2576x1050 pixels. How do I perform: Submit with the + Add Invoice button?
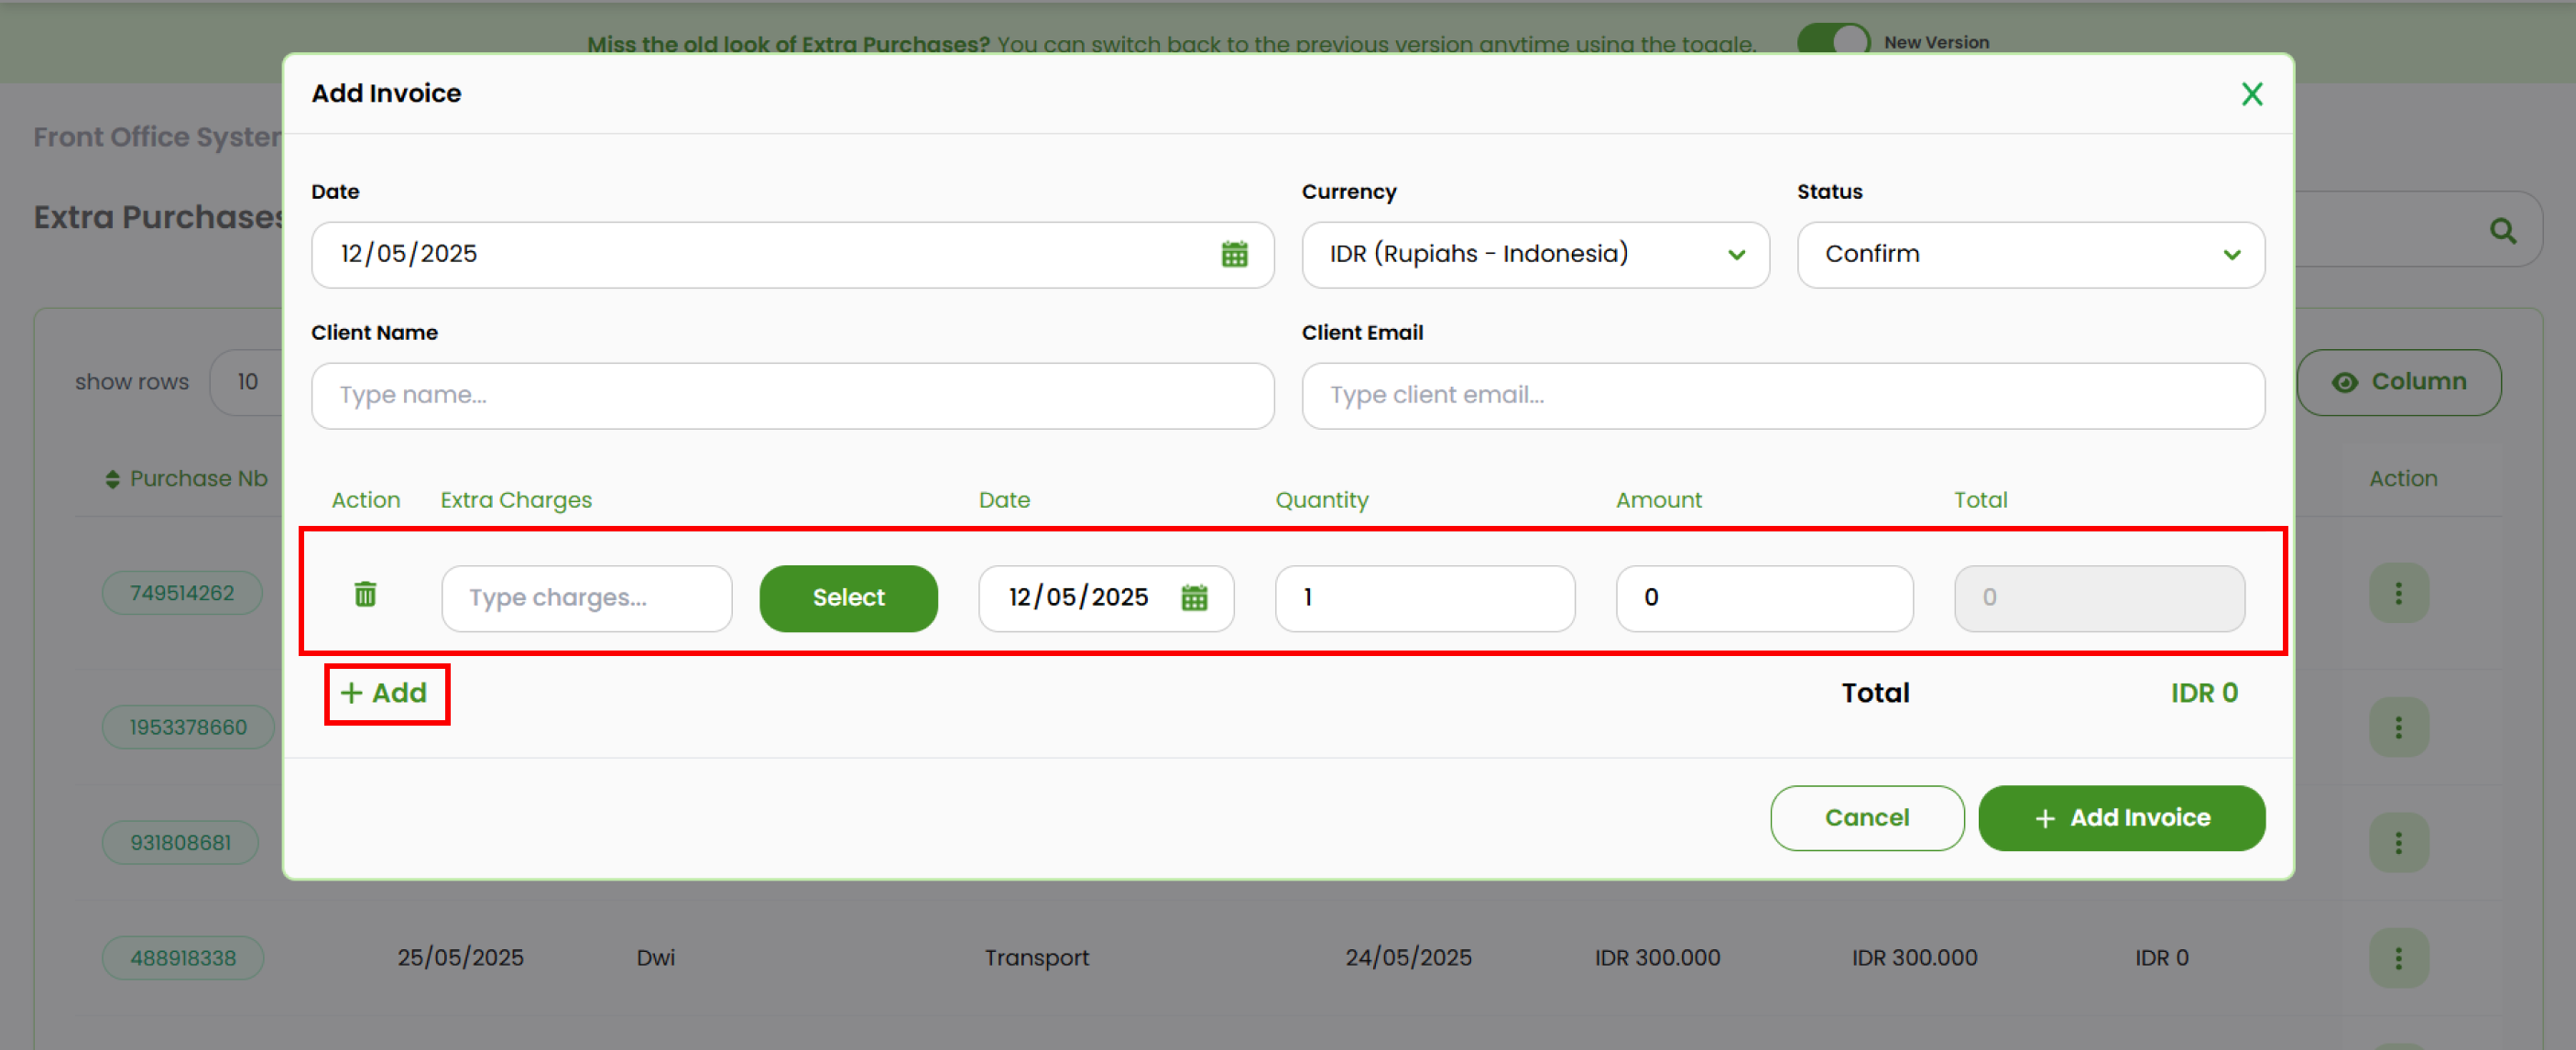click(x=2121, y=818)
